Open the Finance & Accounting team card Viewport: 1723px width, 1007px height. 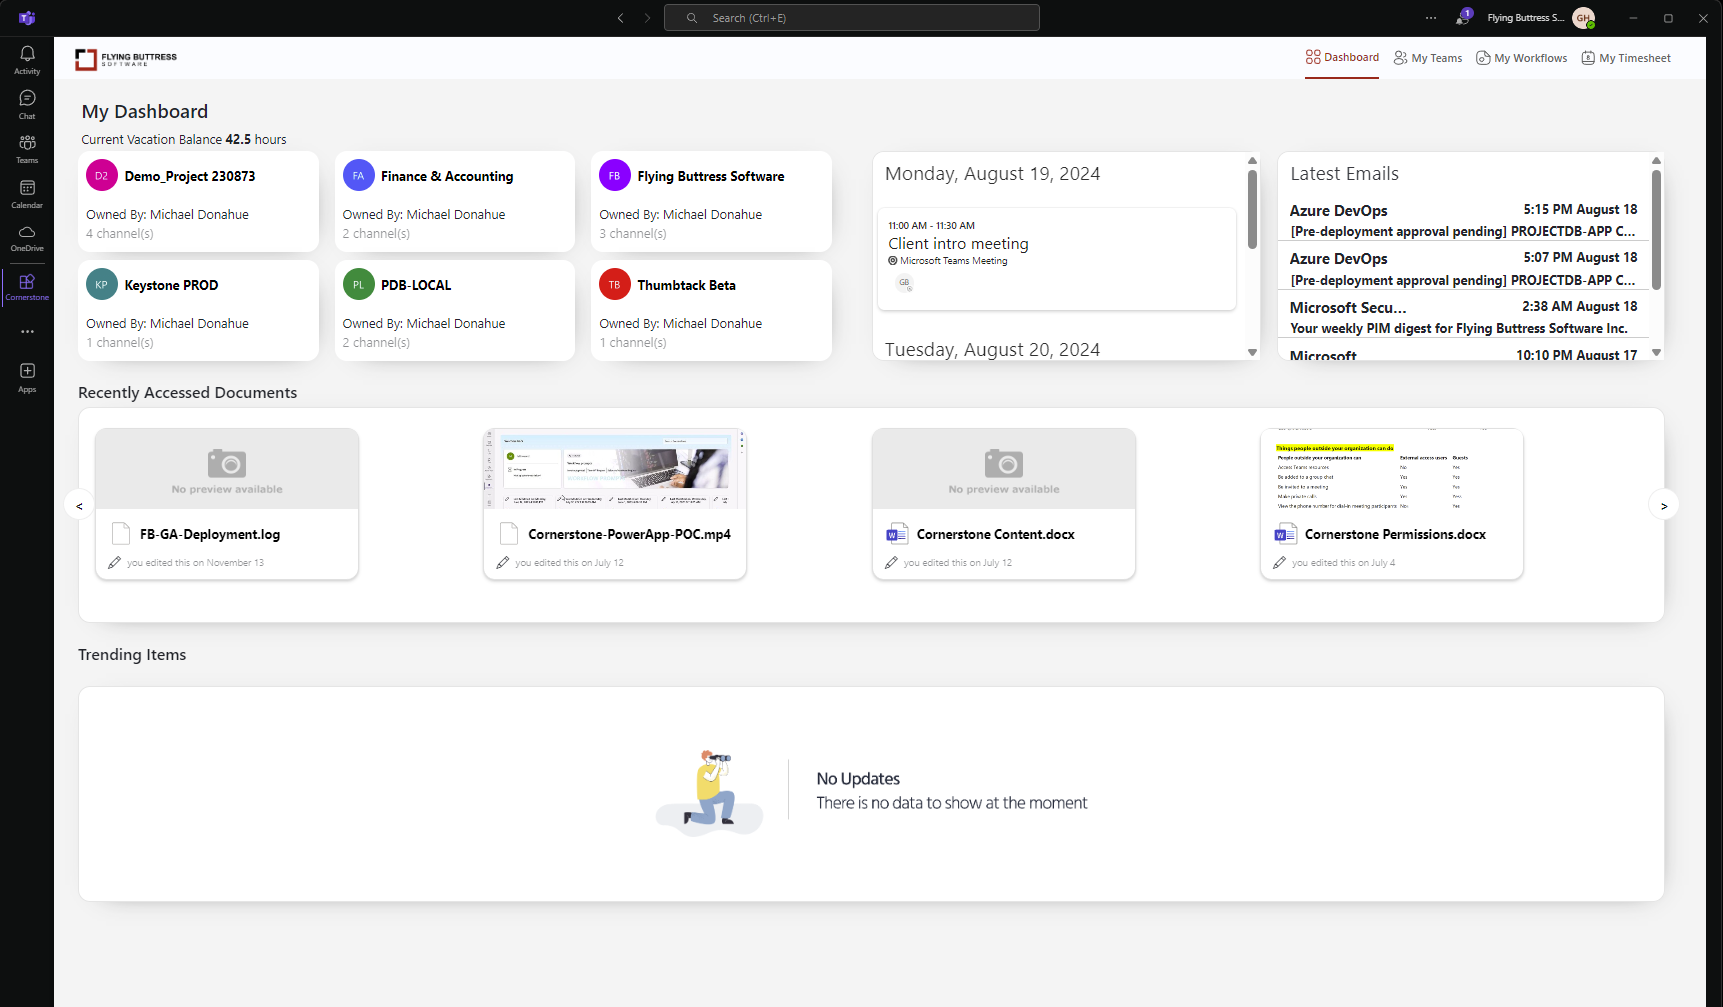pyautogui.click(x=454, y=200)
